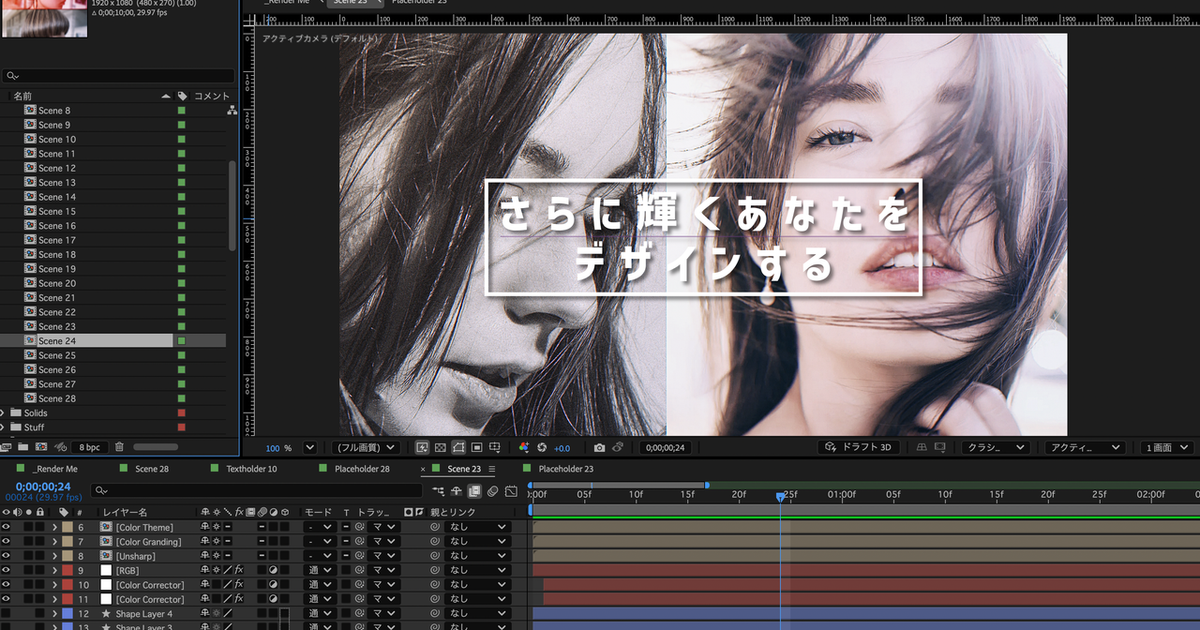This screenshot has height=630, width=1200.
Task: Hide the Color Theme layer eye
Action: (x=6, y=527)
